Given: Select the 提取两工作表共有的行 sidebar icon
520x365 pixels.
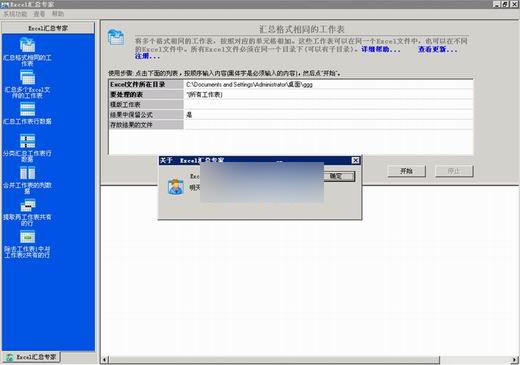Looking at the screenshot, I should tap(27, 205).
